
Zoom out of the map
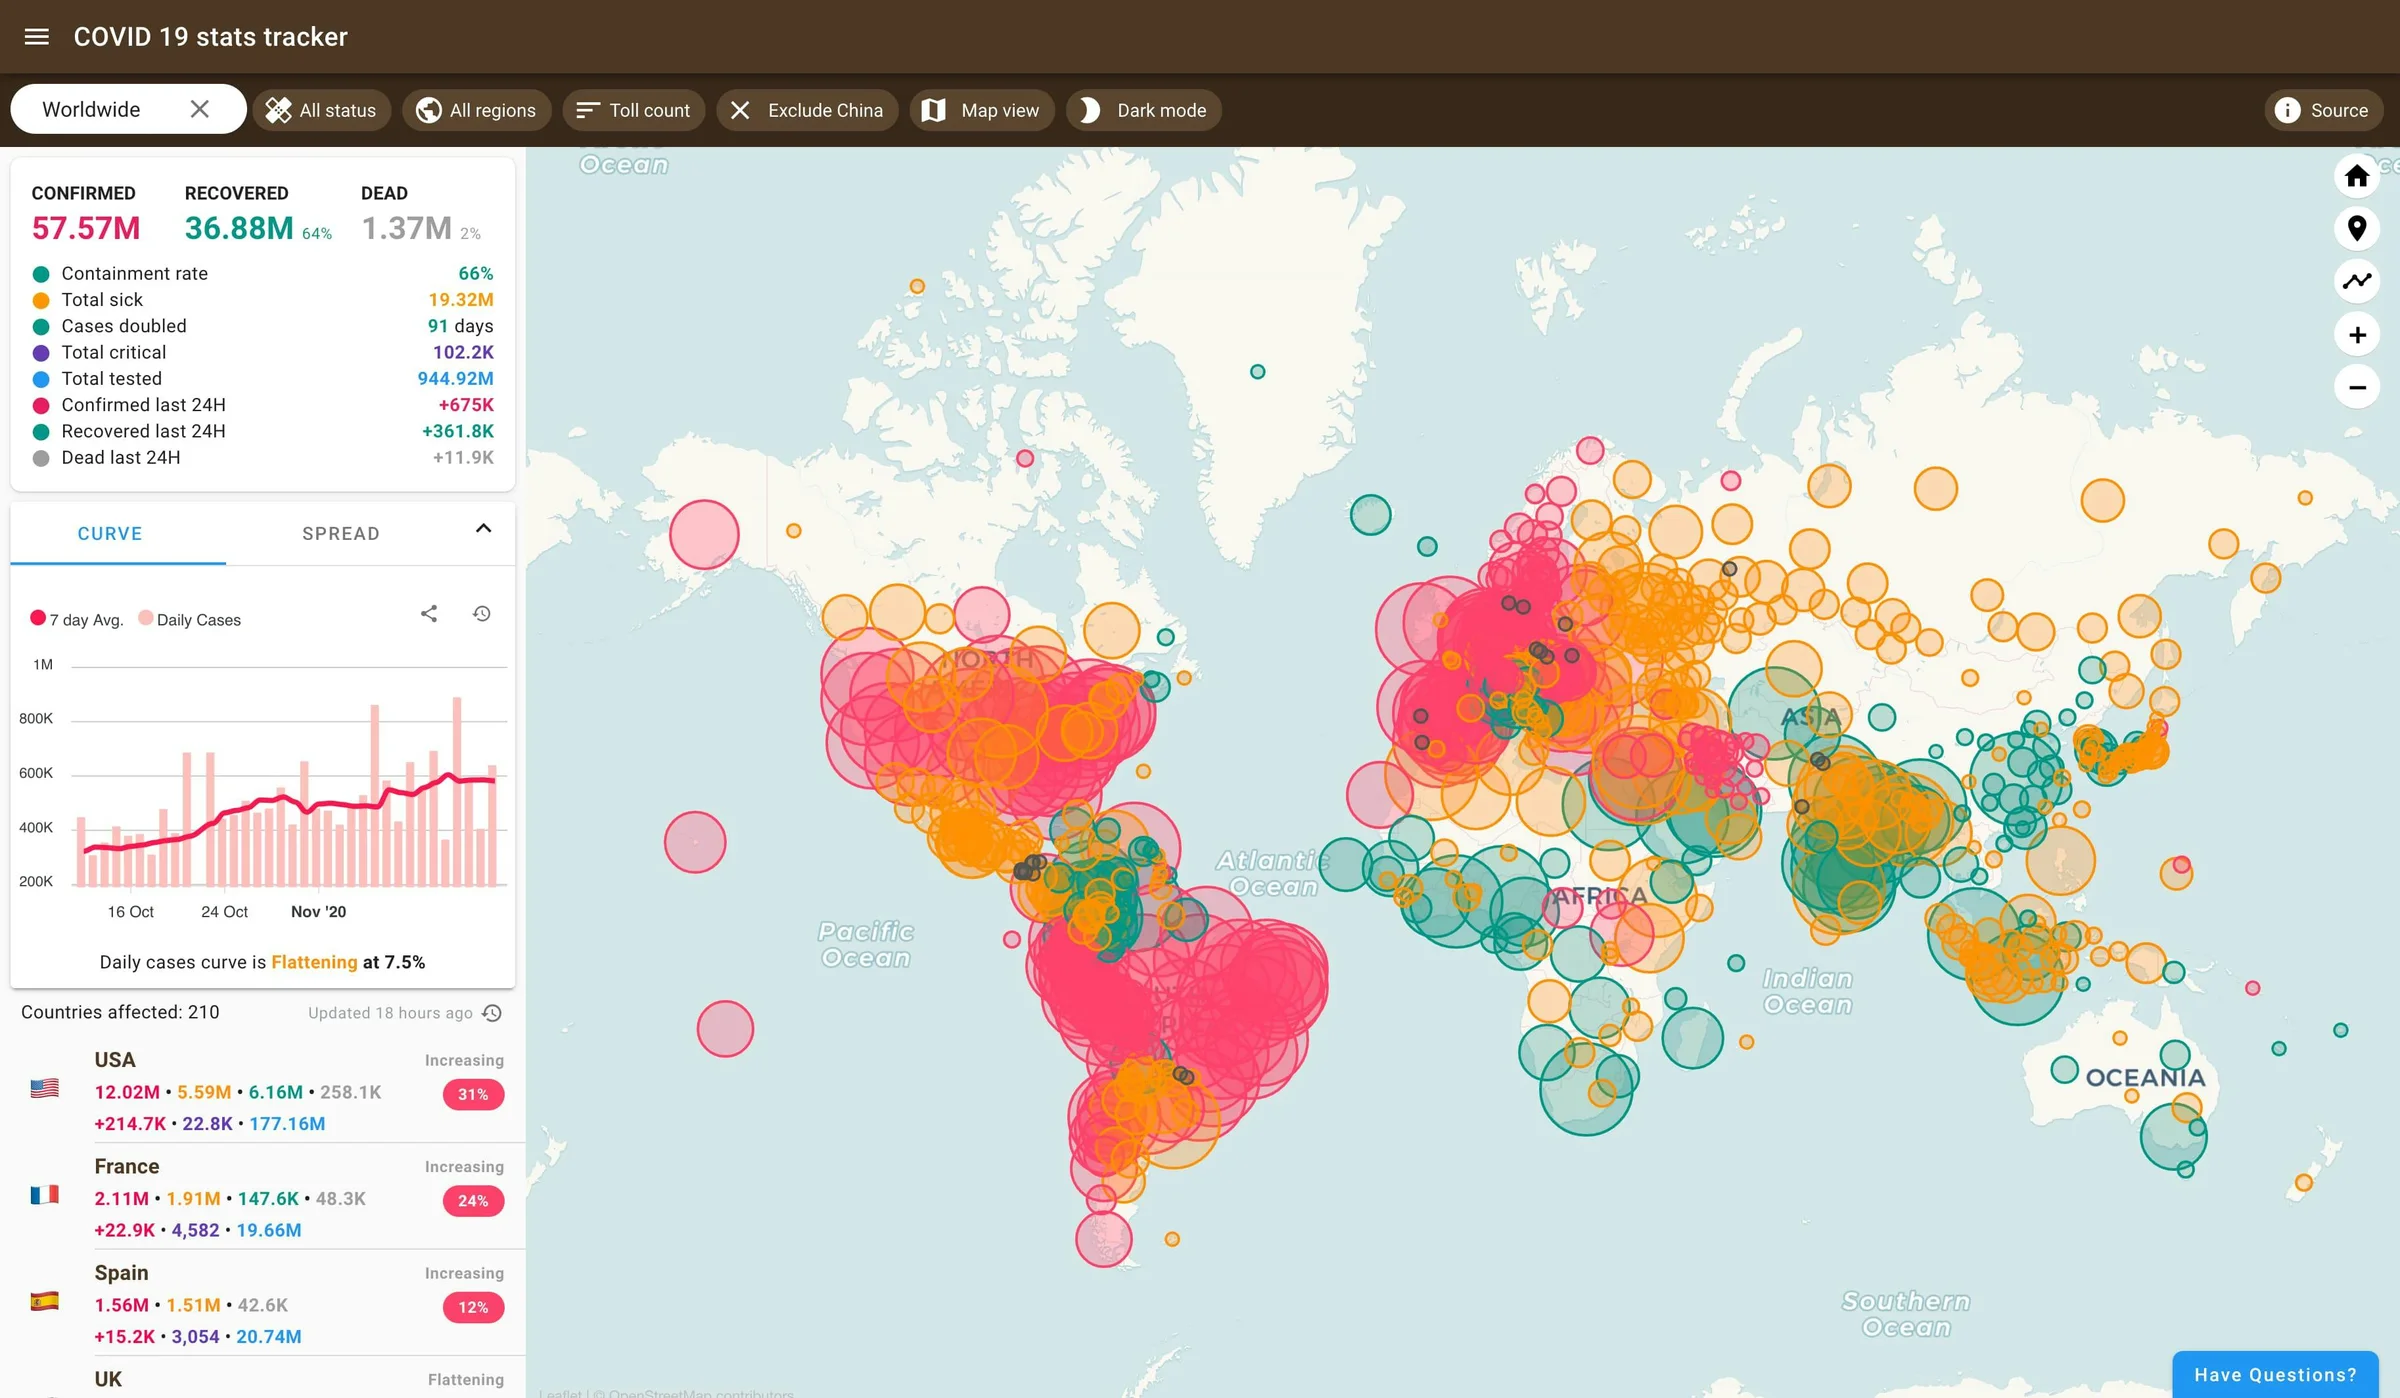[2357, 387]
